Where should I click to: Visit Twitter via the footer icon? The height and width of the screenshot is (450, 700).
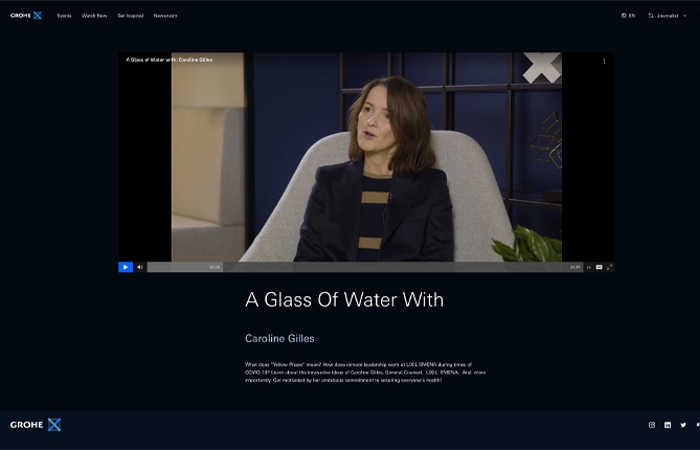683,425
